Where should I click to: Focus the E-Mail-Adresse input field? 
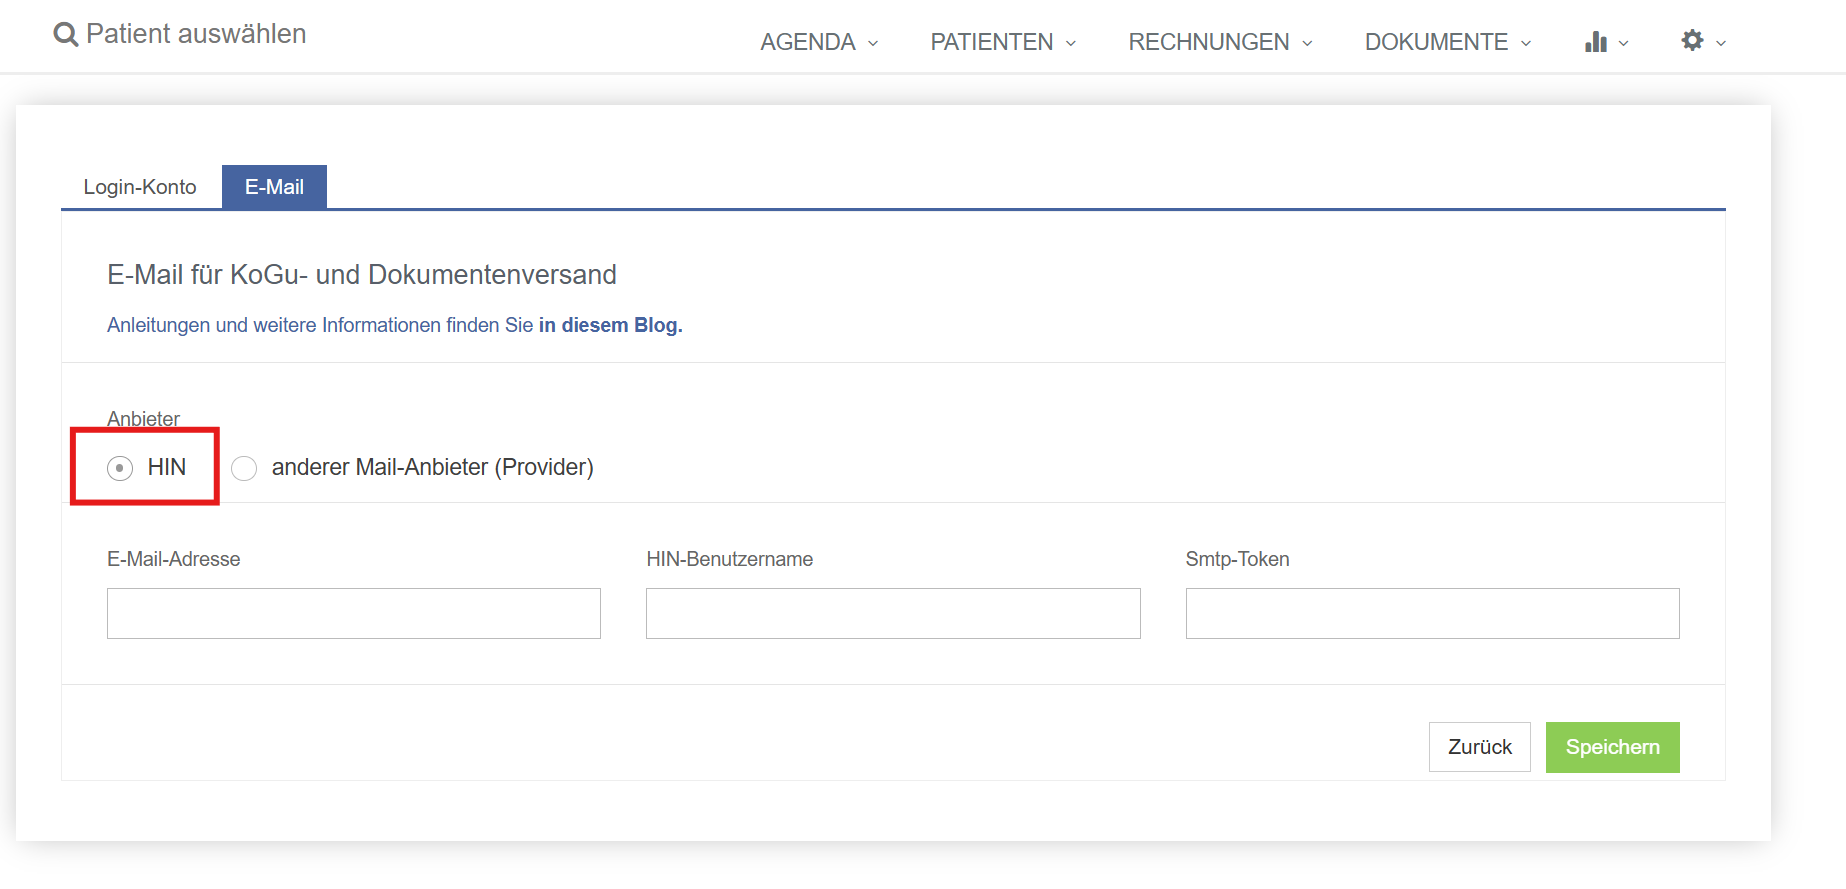tap(354, 613)
